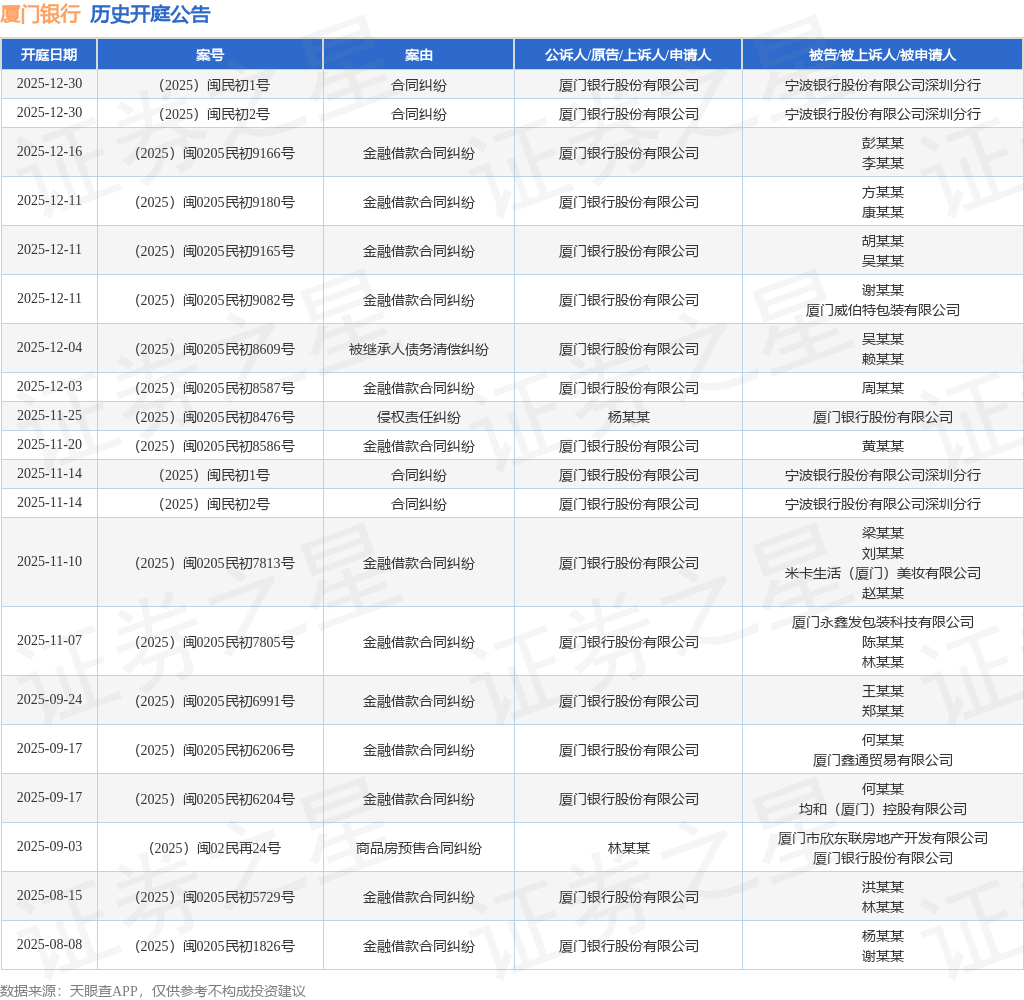Viewport: 1024px width, 1000px height.
Task: Select case number (2025）闽0205民初1826号
Action: pos(215,946)
